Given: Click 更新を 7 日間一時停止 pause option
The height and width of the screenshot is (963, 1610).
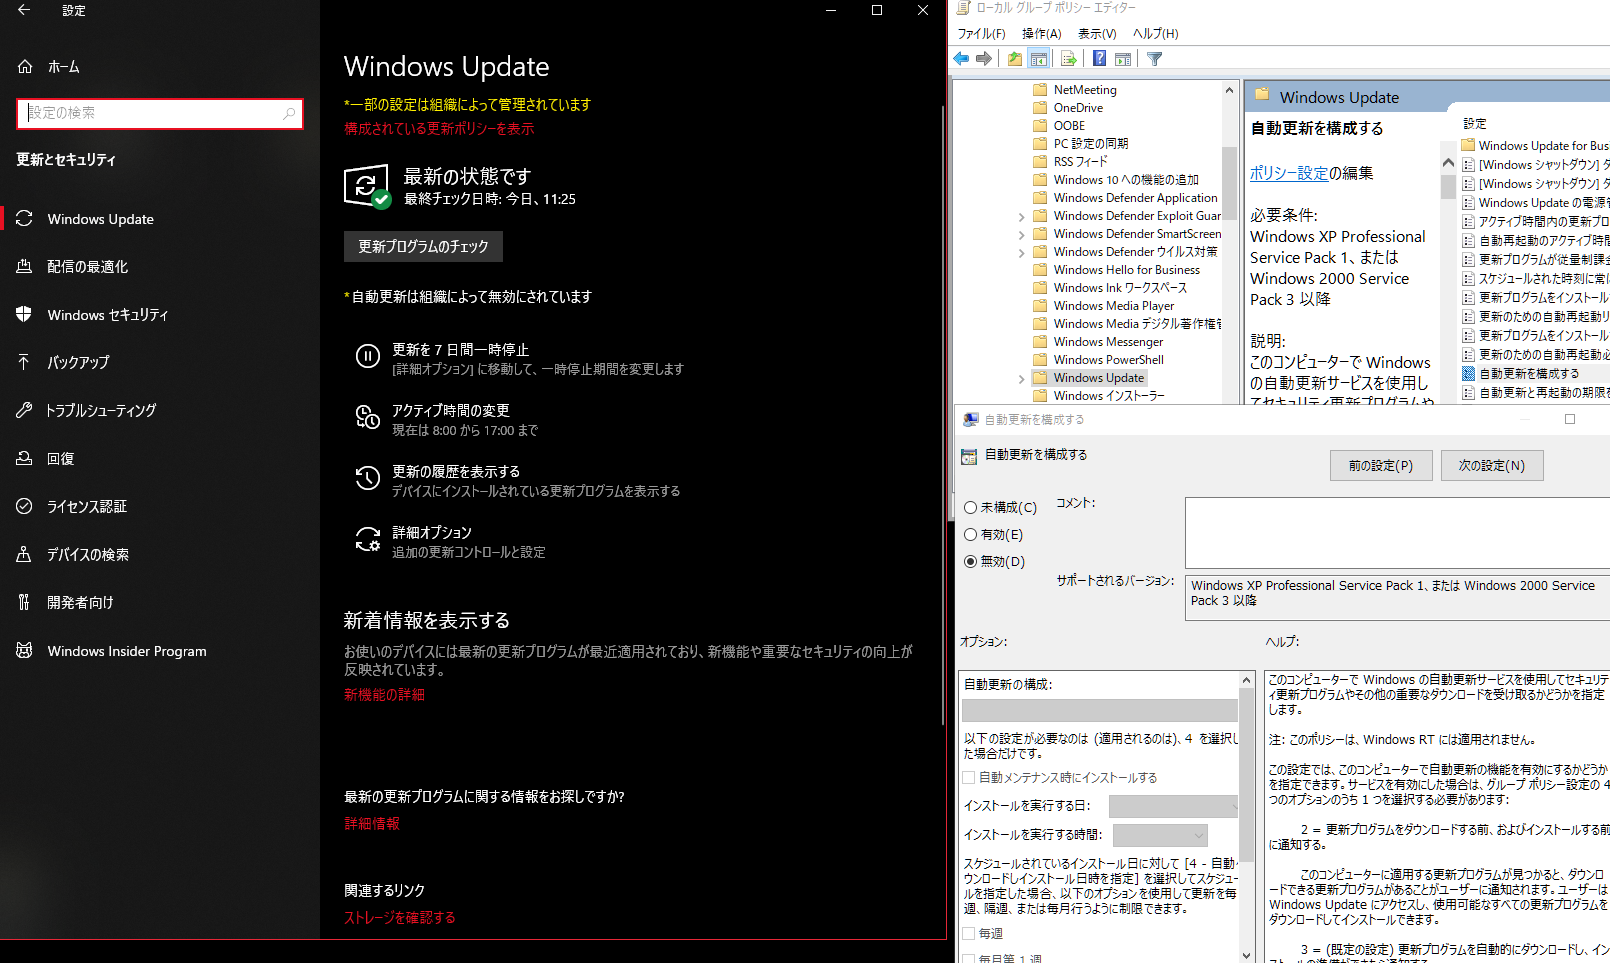Looking at the screenshot, I should click(520, 359).
